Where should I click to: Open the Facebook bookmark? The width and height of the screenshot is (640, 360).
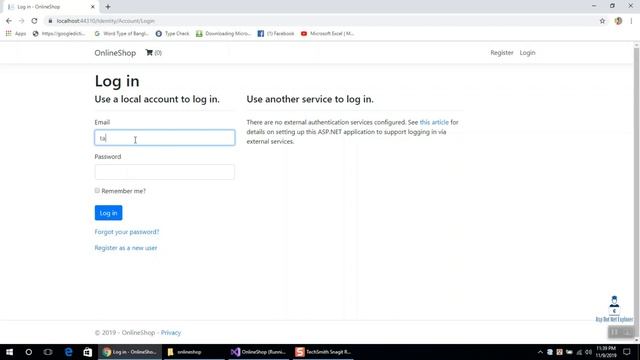276,33
